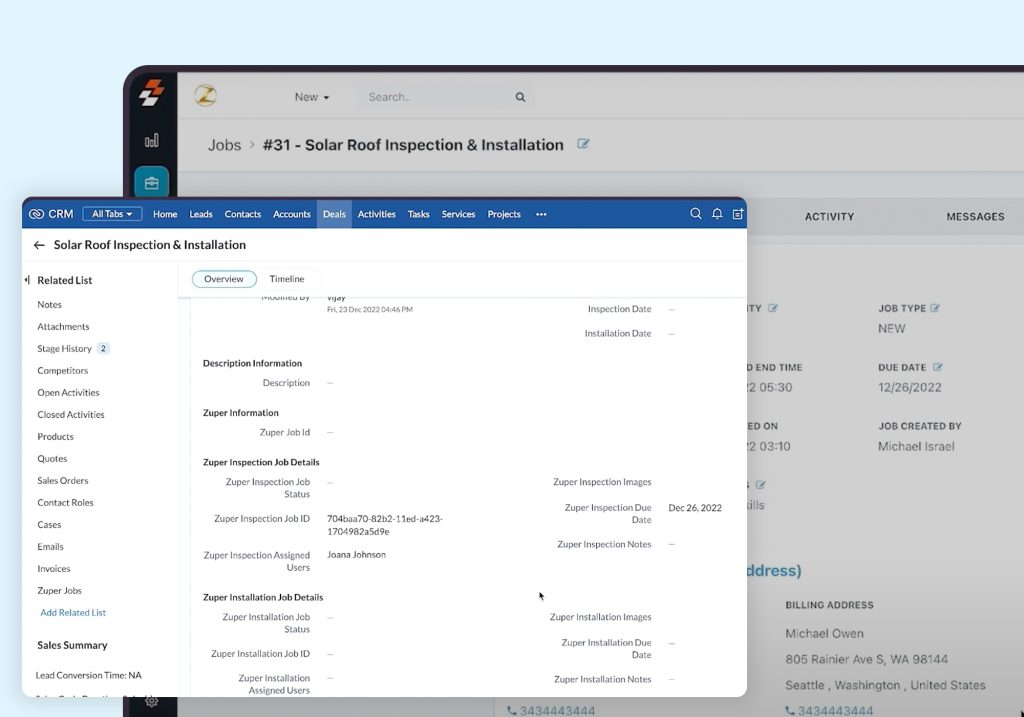Click the CRM logo icon
The width and height of the screenshot is (1024, 717).
click(x=37, y=214)
